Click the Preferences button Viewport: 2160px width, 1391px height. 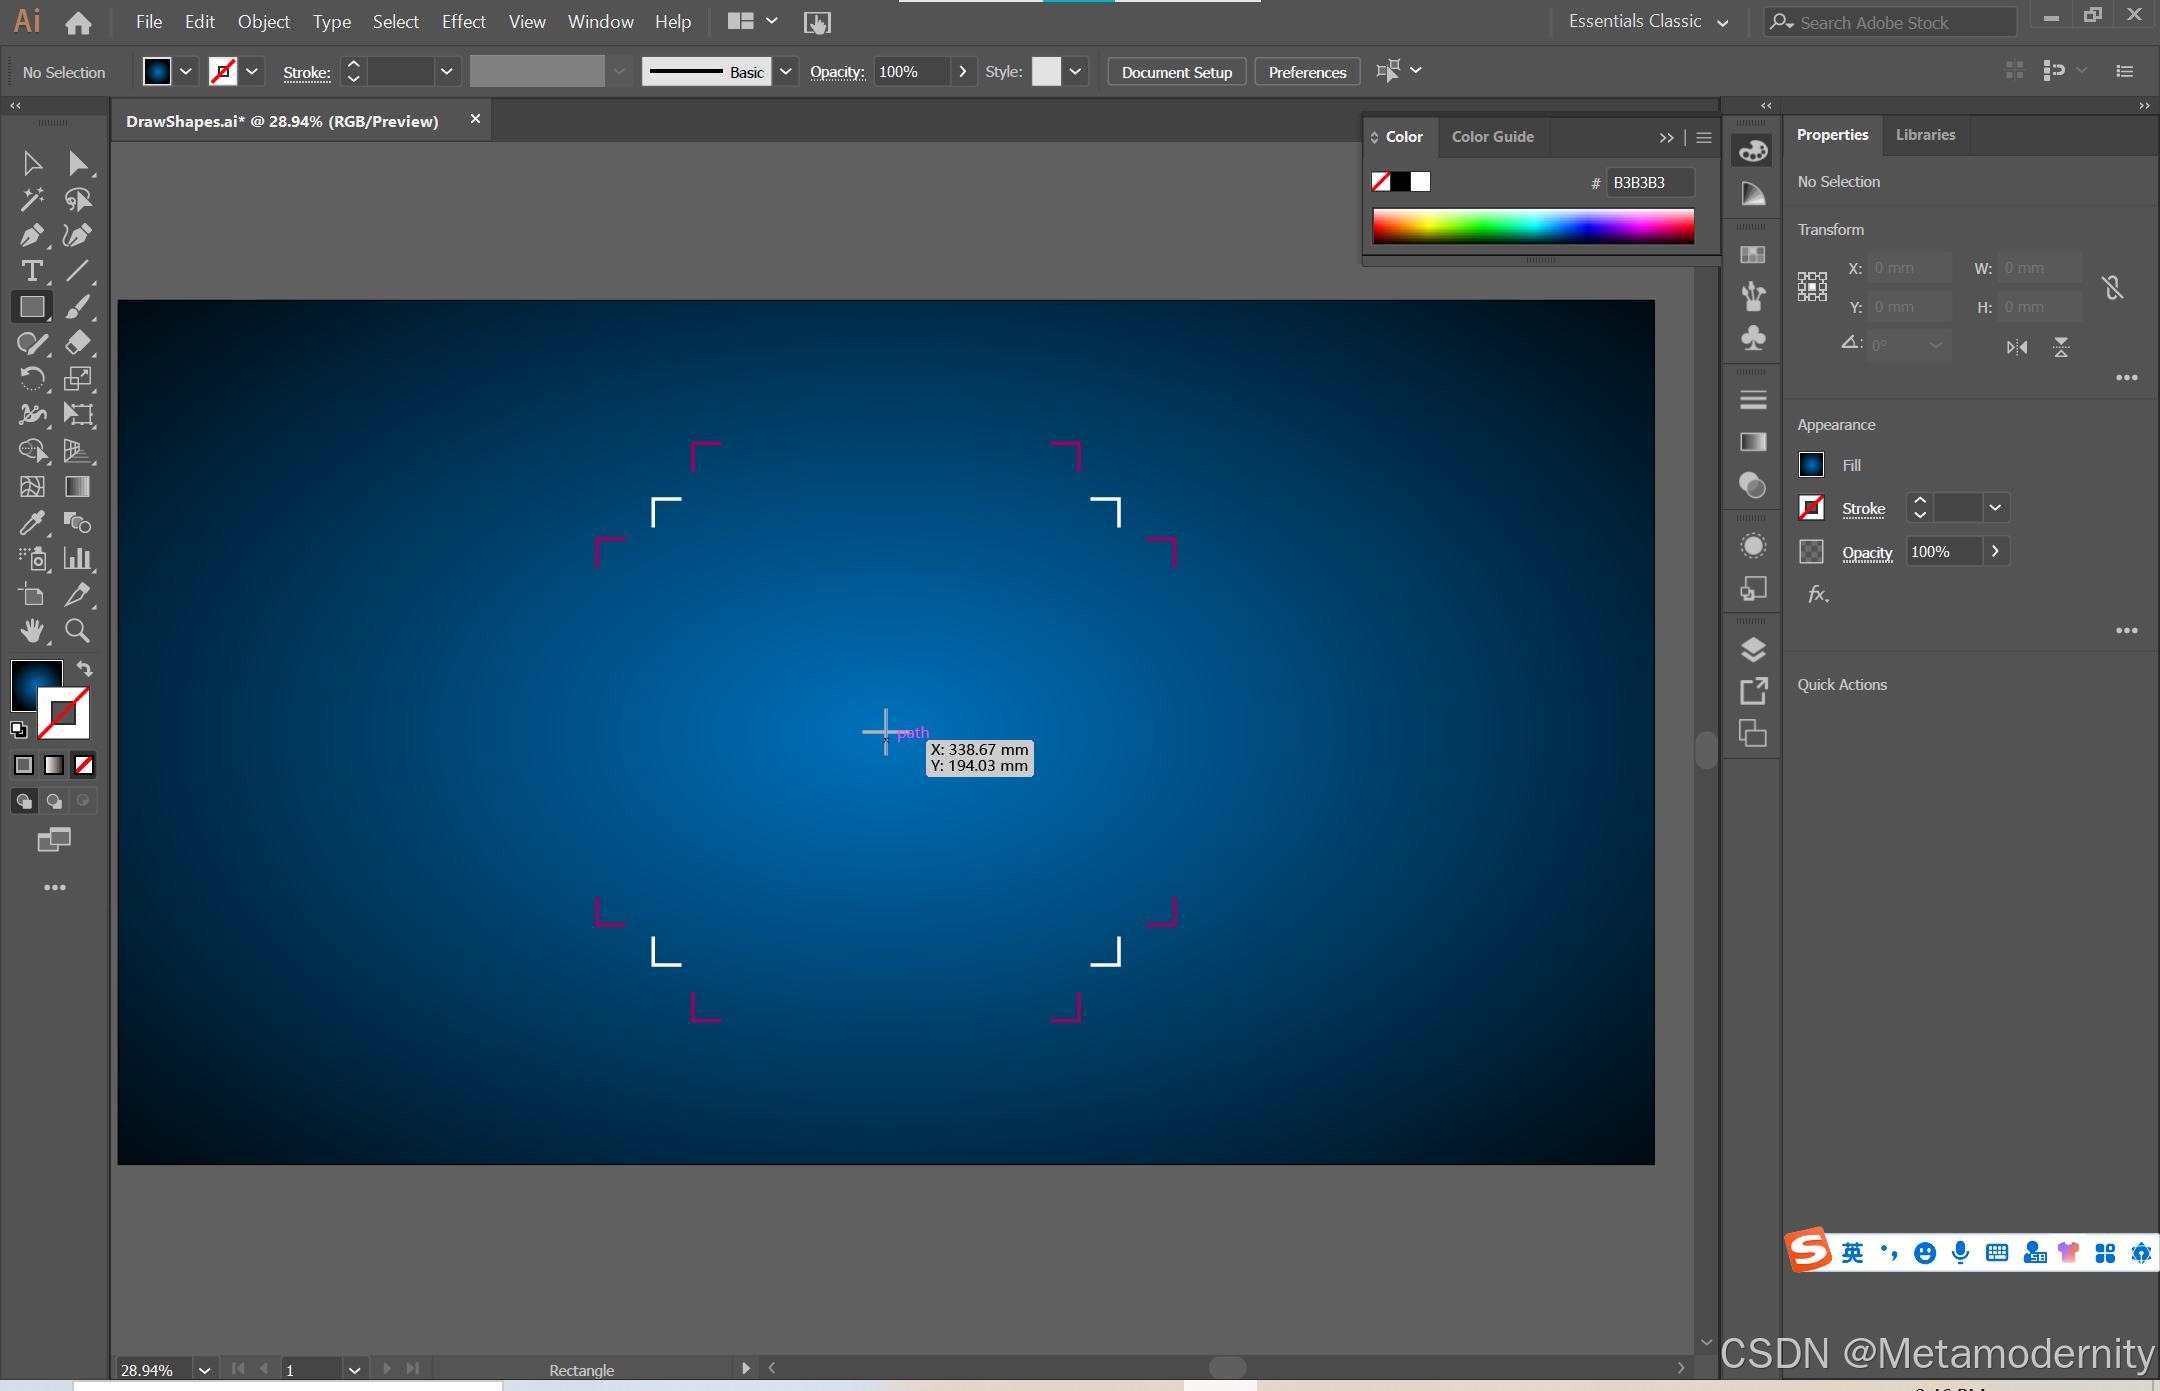[x=1306, y=72]
